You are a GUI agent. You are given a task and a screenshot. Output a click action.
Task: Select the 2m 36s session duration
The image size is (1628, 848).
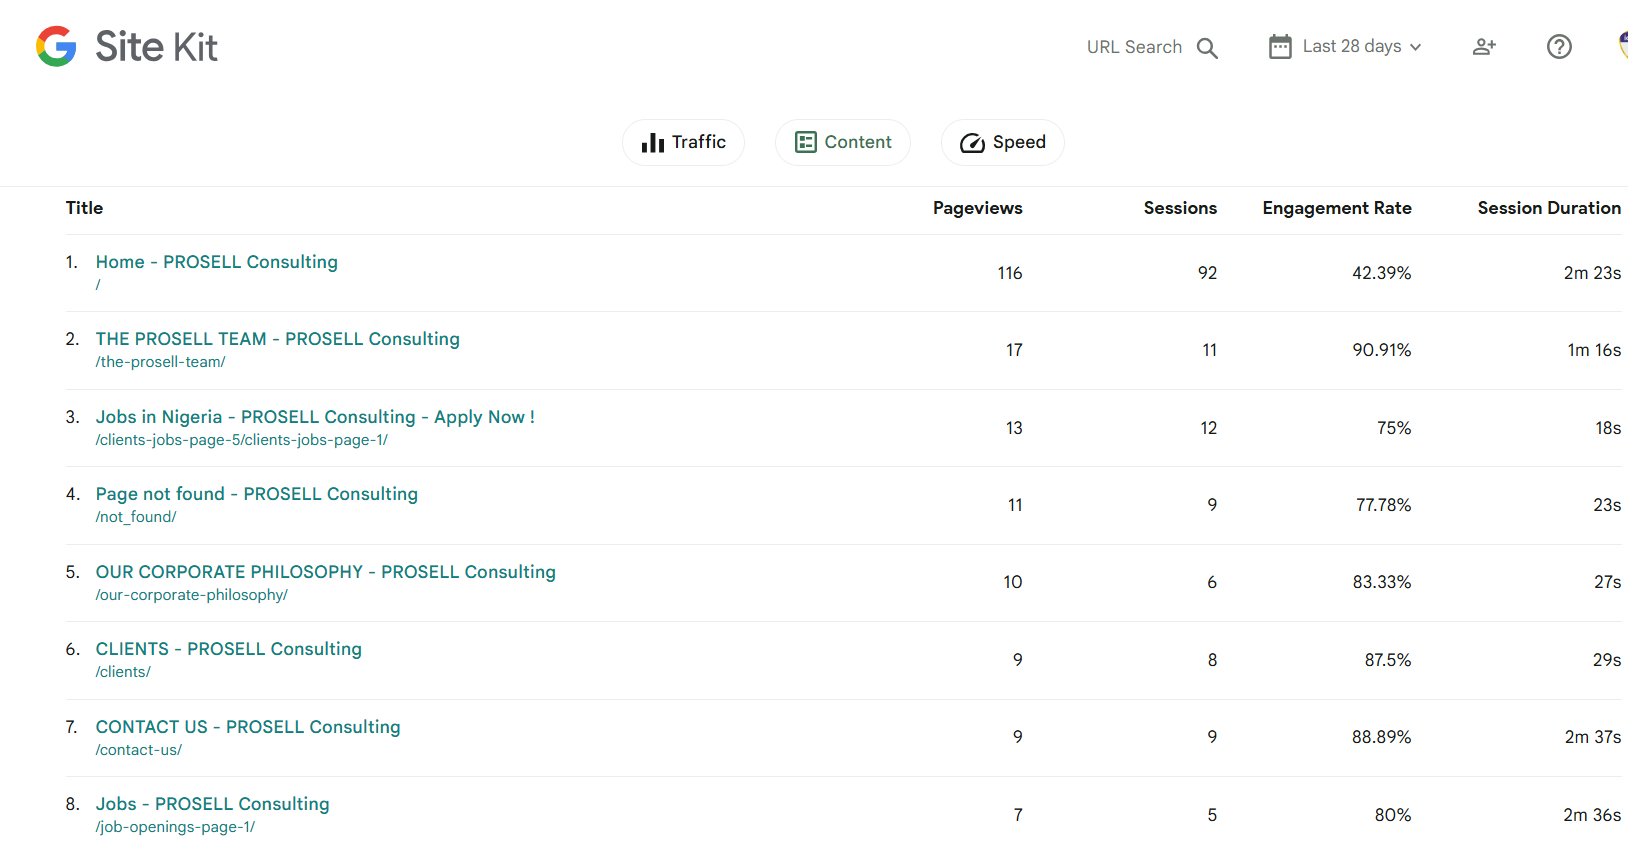click(1592, 815)
